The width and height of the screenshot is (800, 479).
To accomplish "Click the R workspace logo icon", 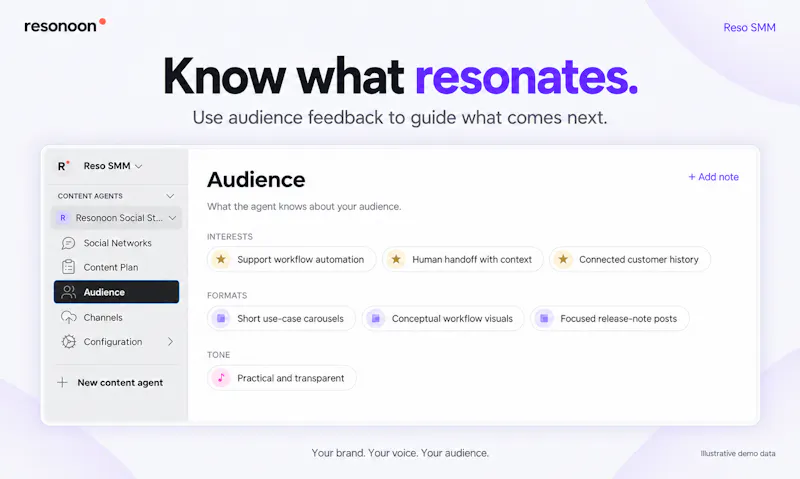I will [63, 166].
